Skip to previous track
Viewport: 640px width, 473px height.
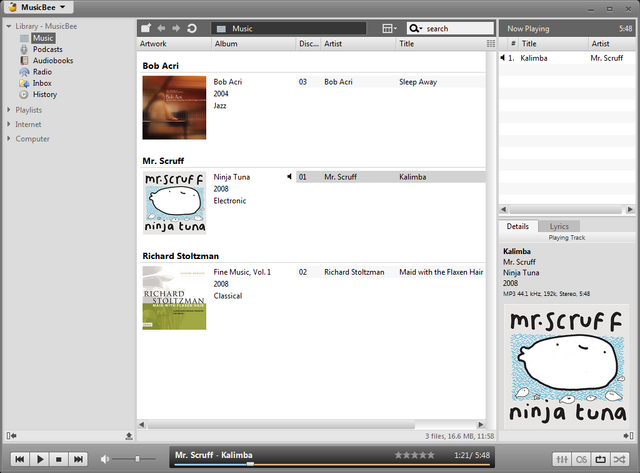pyautogui.click(x=20, y=460)
